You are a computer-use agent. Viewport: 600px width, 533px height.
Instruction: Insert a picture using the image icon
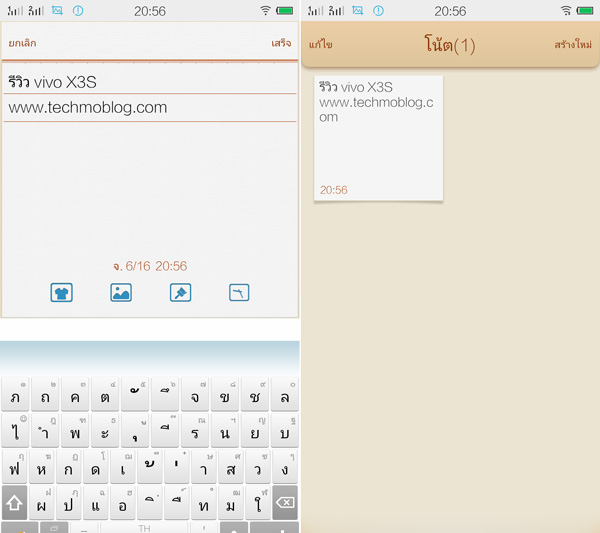[x=121, y=293]
